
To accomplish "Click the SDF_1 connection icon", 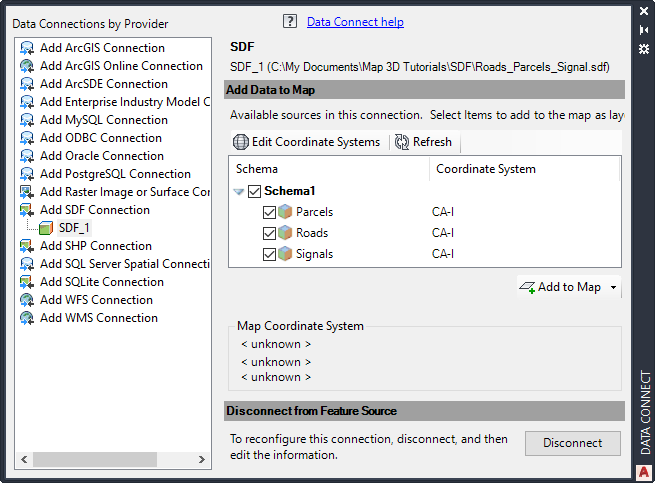I will [x=46, y=228].
